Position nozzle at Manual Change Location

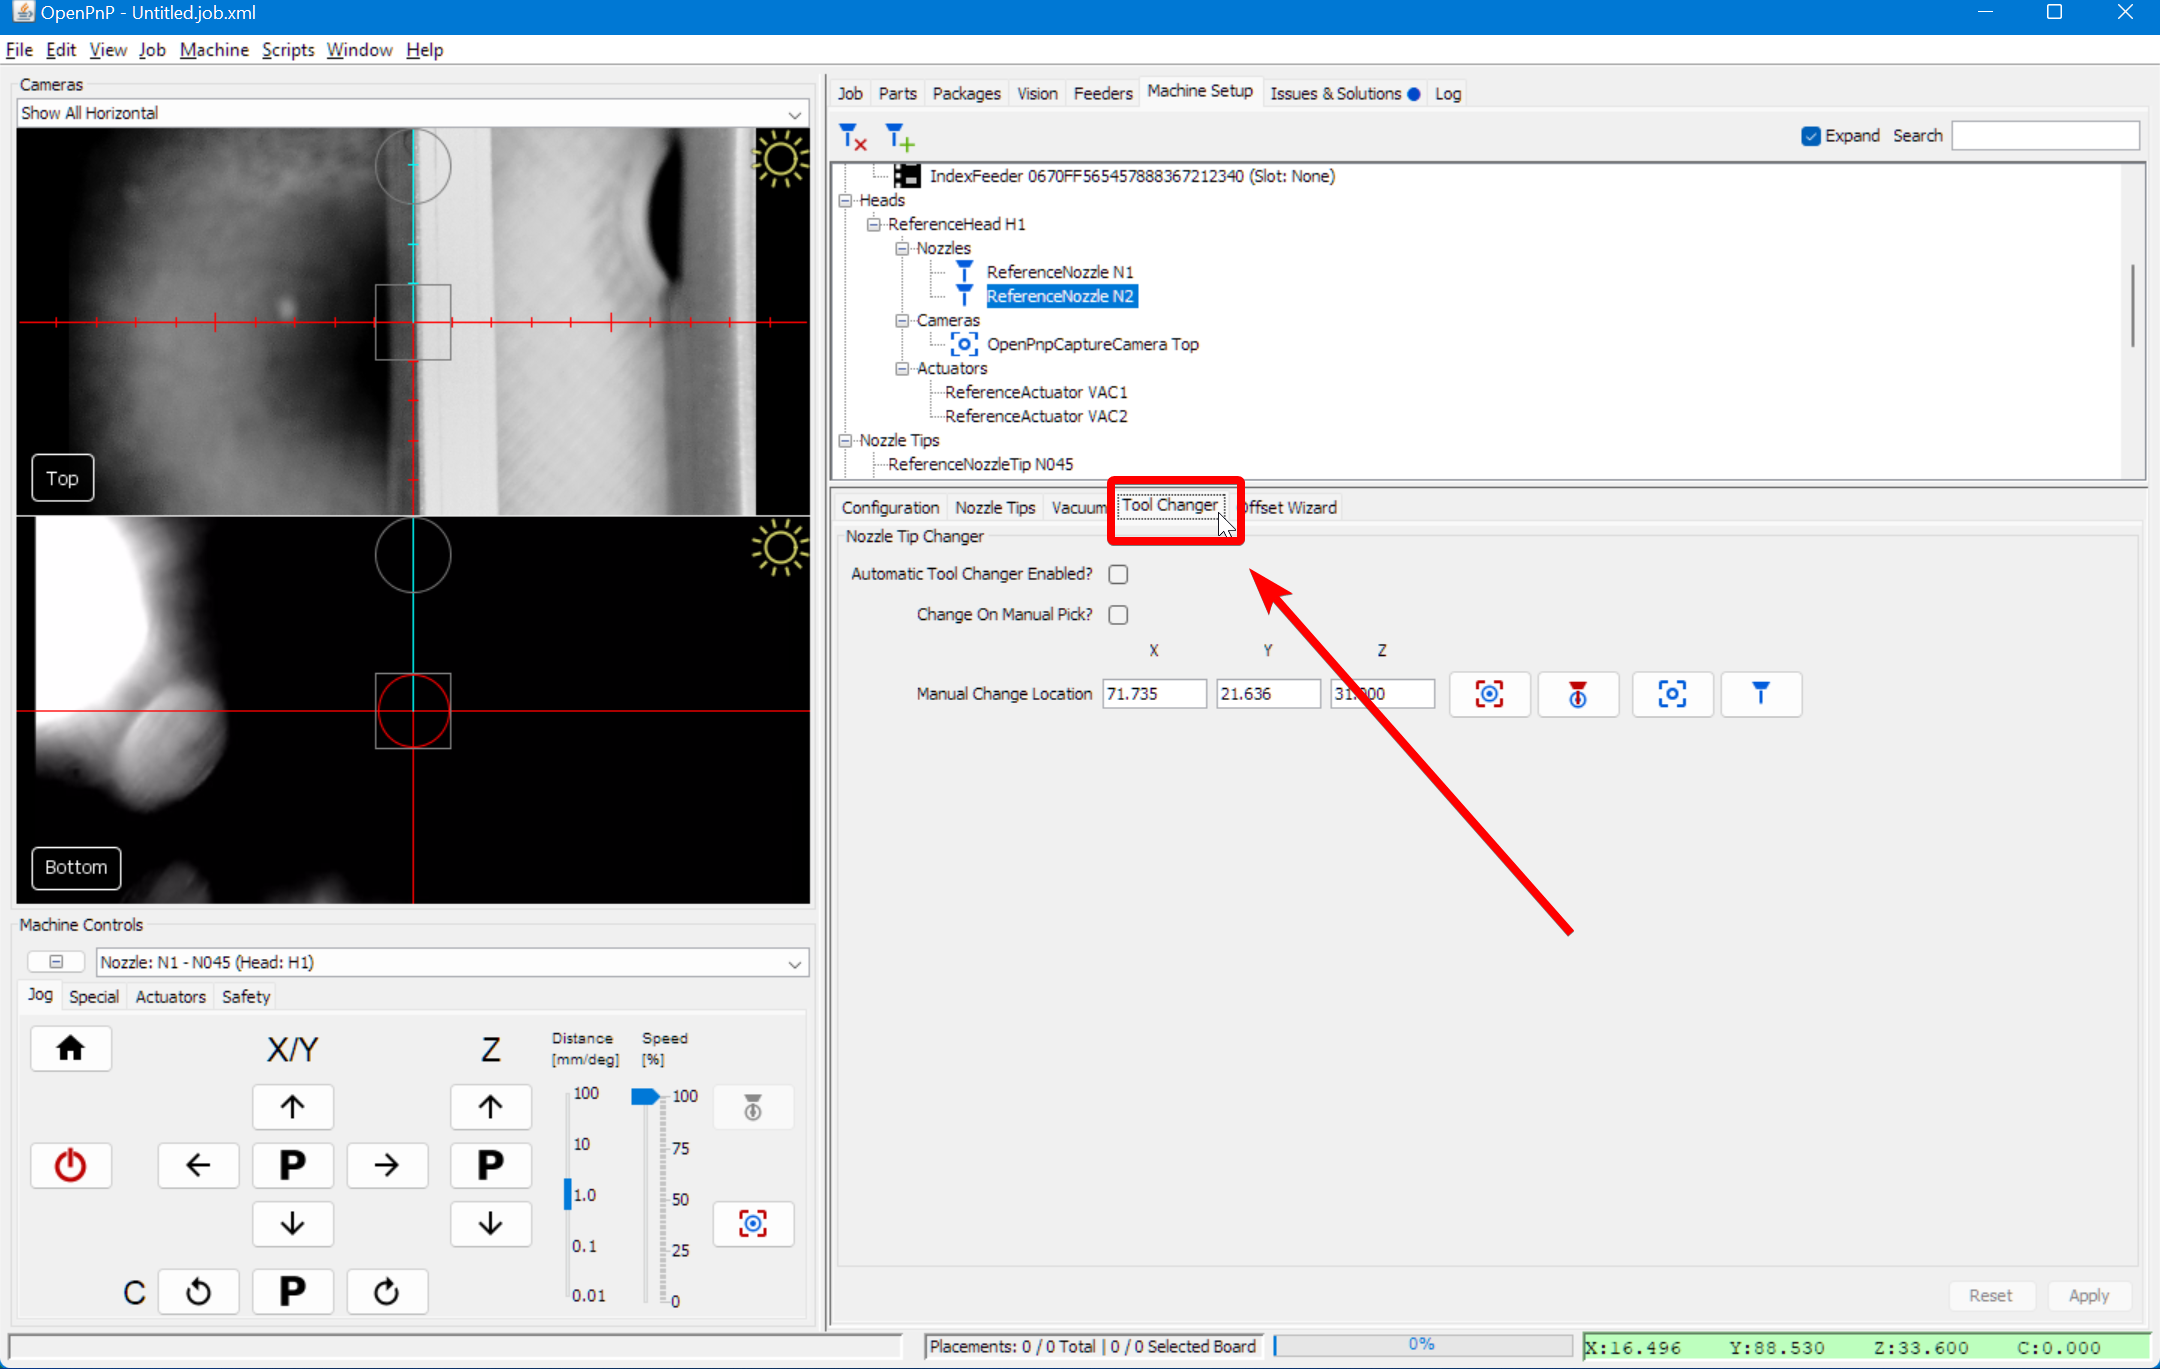point(1760,694)
